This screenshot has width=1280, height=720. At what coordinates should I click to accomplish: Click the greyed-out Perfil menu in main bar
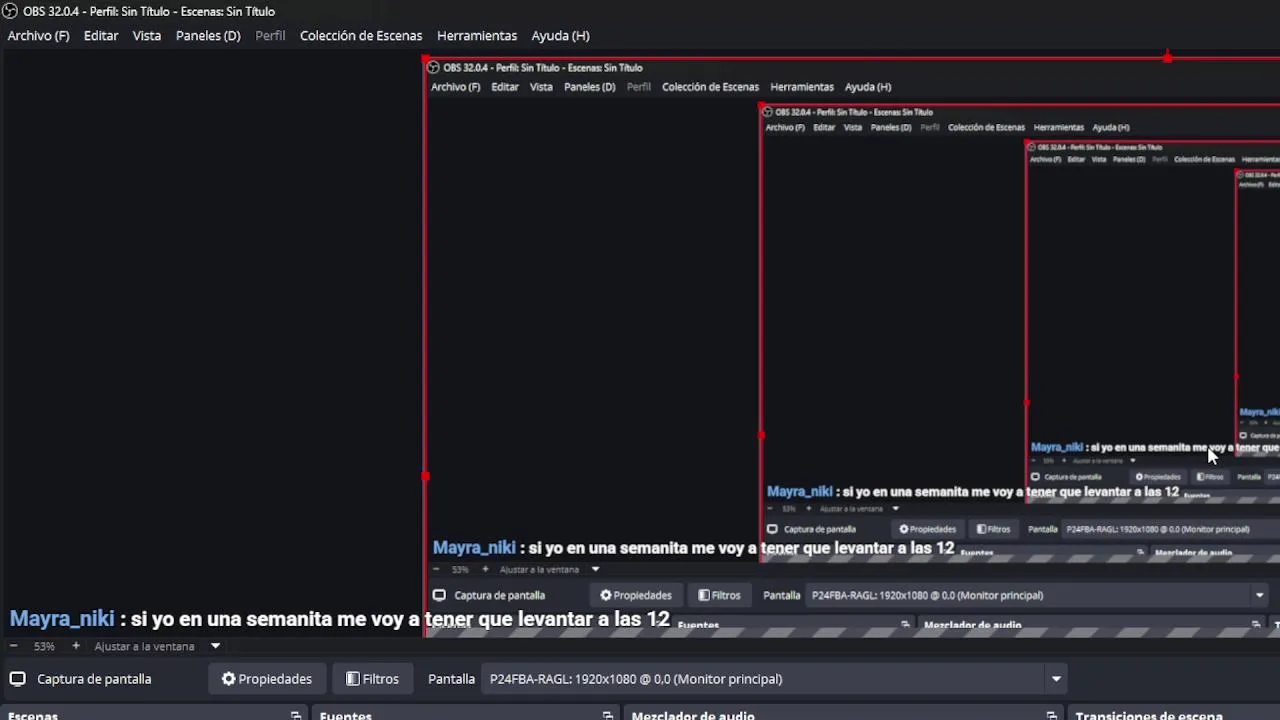point(270,35)
